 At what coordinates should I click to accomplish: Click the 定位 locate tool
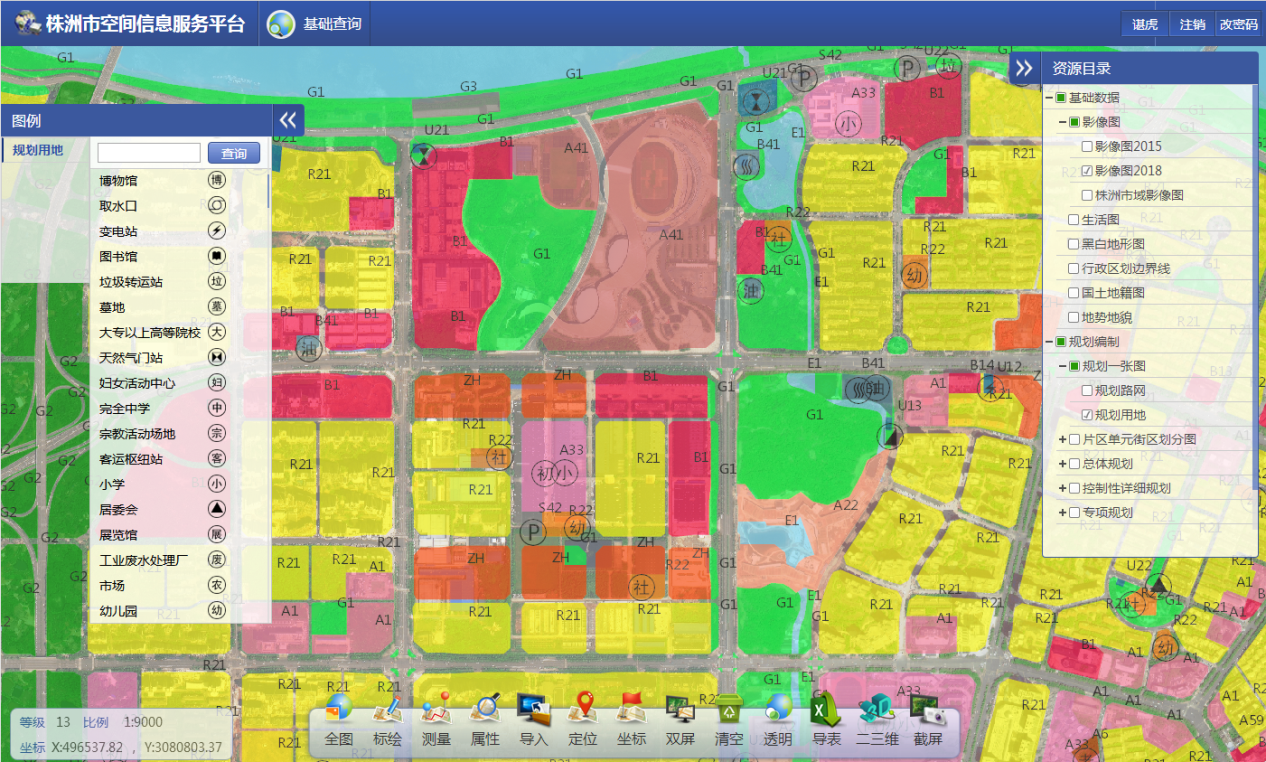(582, 720)
